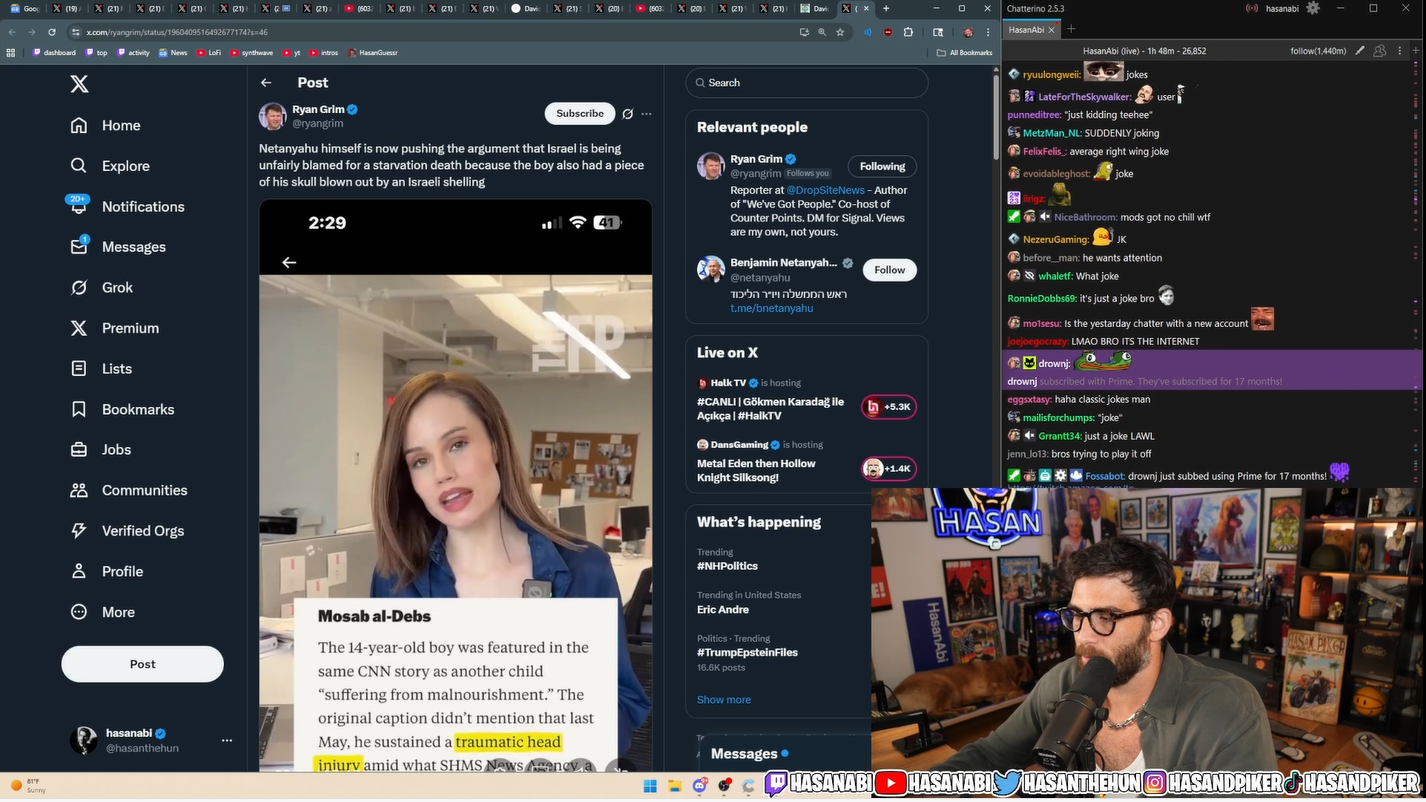Screen dimensions: 1426x802
Task: Switch to the Google browser tab
Action: pos(24,8)
